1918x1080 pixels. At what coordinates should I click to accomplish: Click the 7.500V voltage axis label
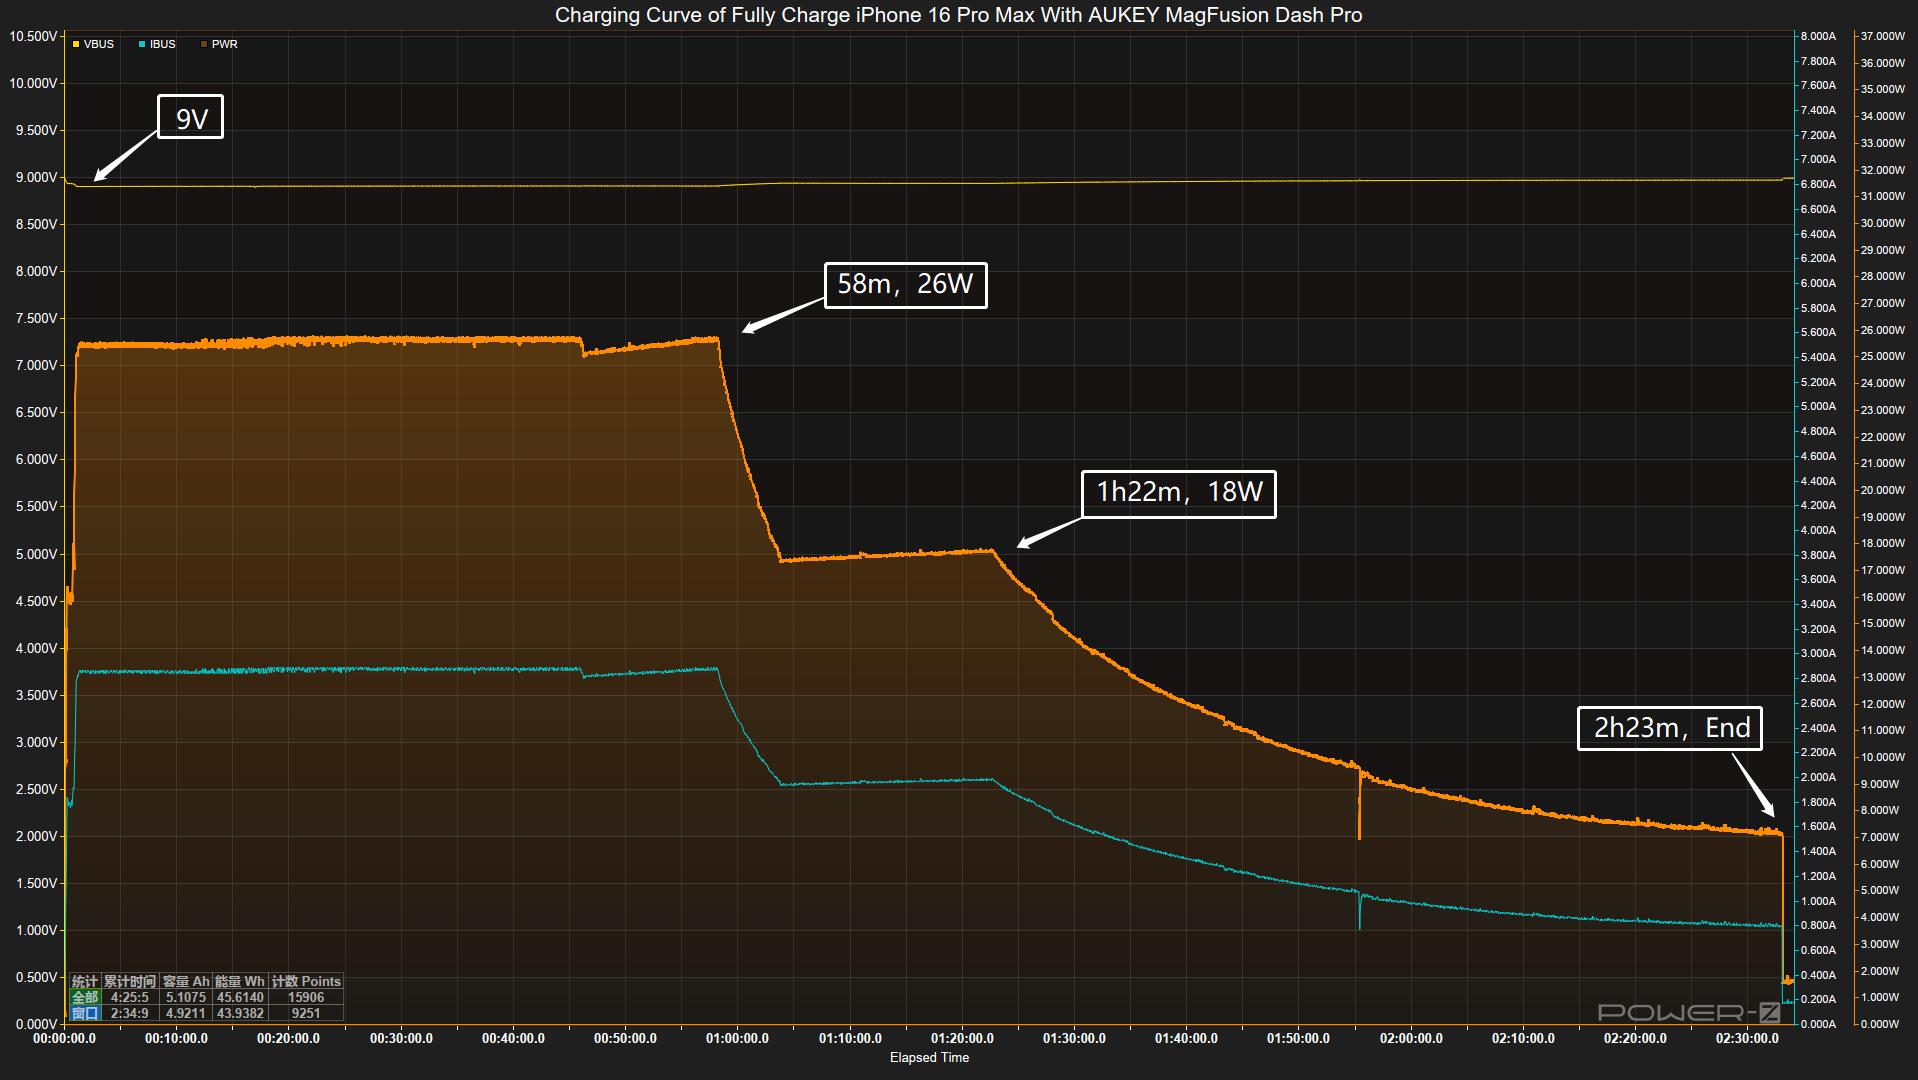36,318
